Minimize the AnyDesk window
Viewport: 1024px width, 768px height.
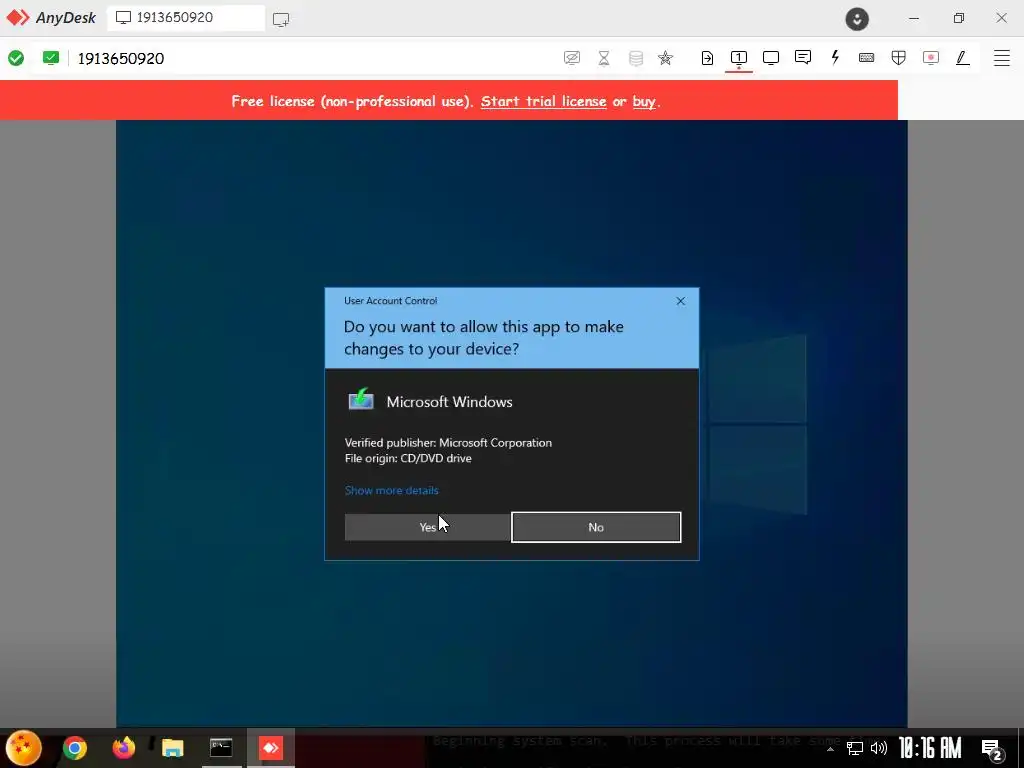click(x=914, y=18)
